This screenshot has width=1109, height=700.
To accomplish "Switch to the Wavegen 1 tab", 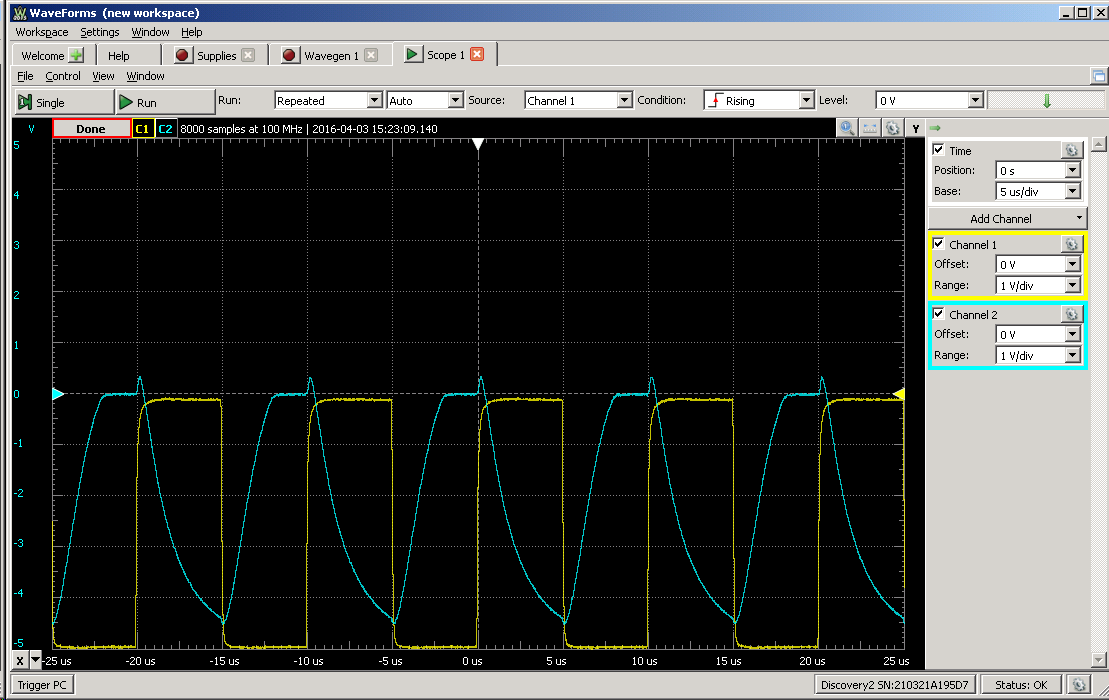I will point(329,56).
